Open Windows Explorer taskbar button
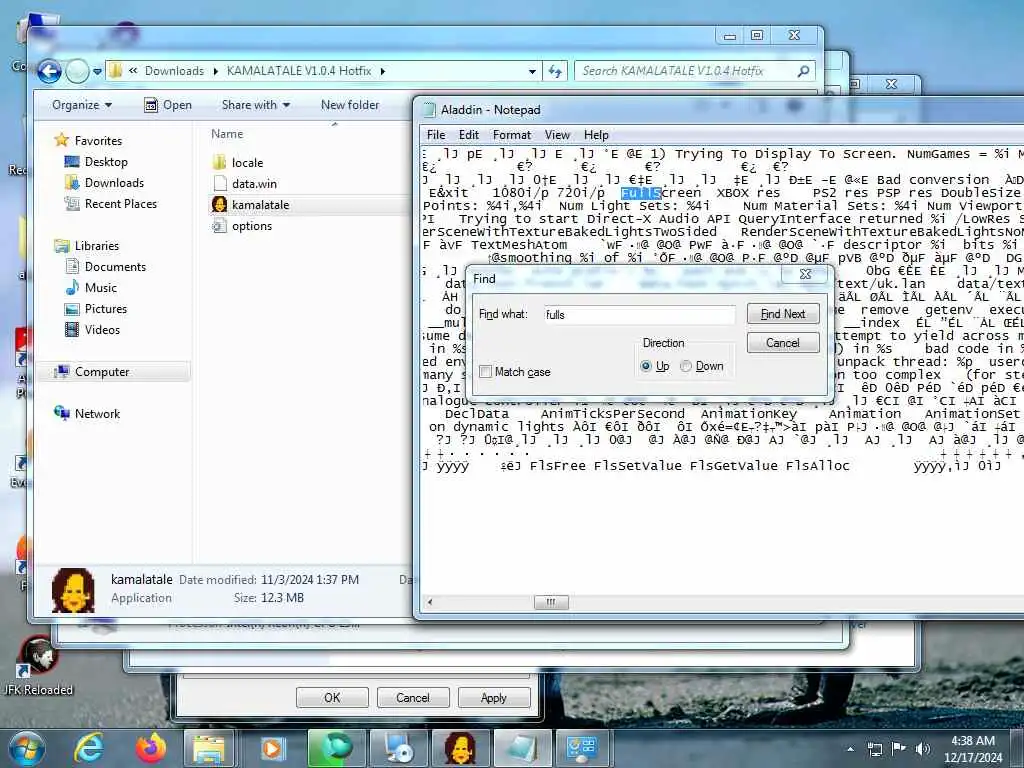Screen dimensions: 1024x768 [209, 748]
